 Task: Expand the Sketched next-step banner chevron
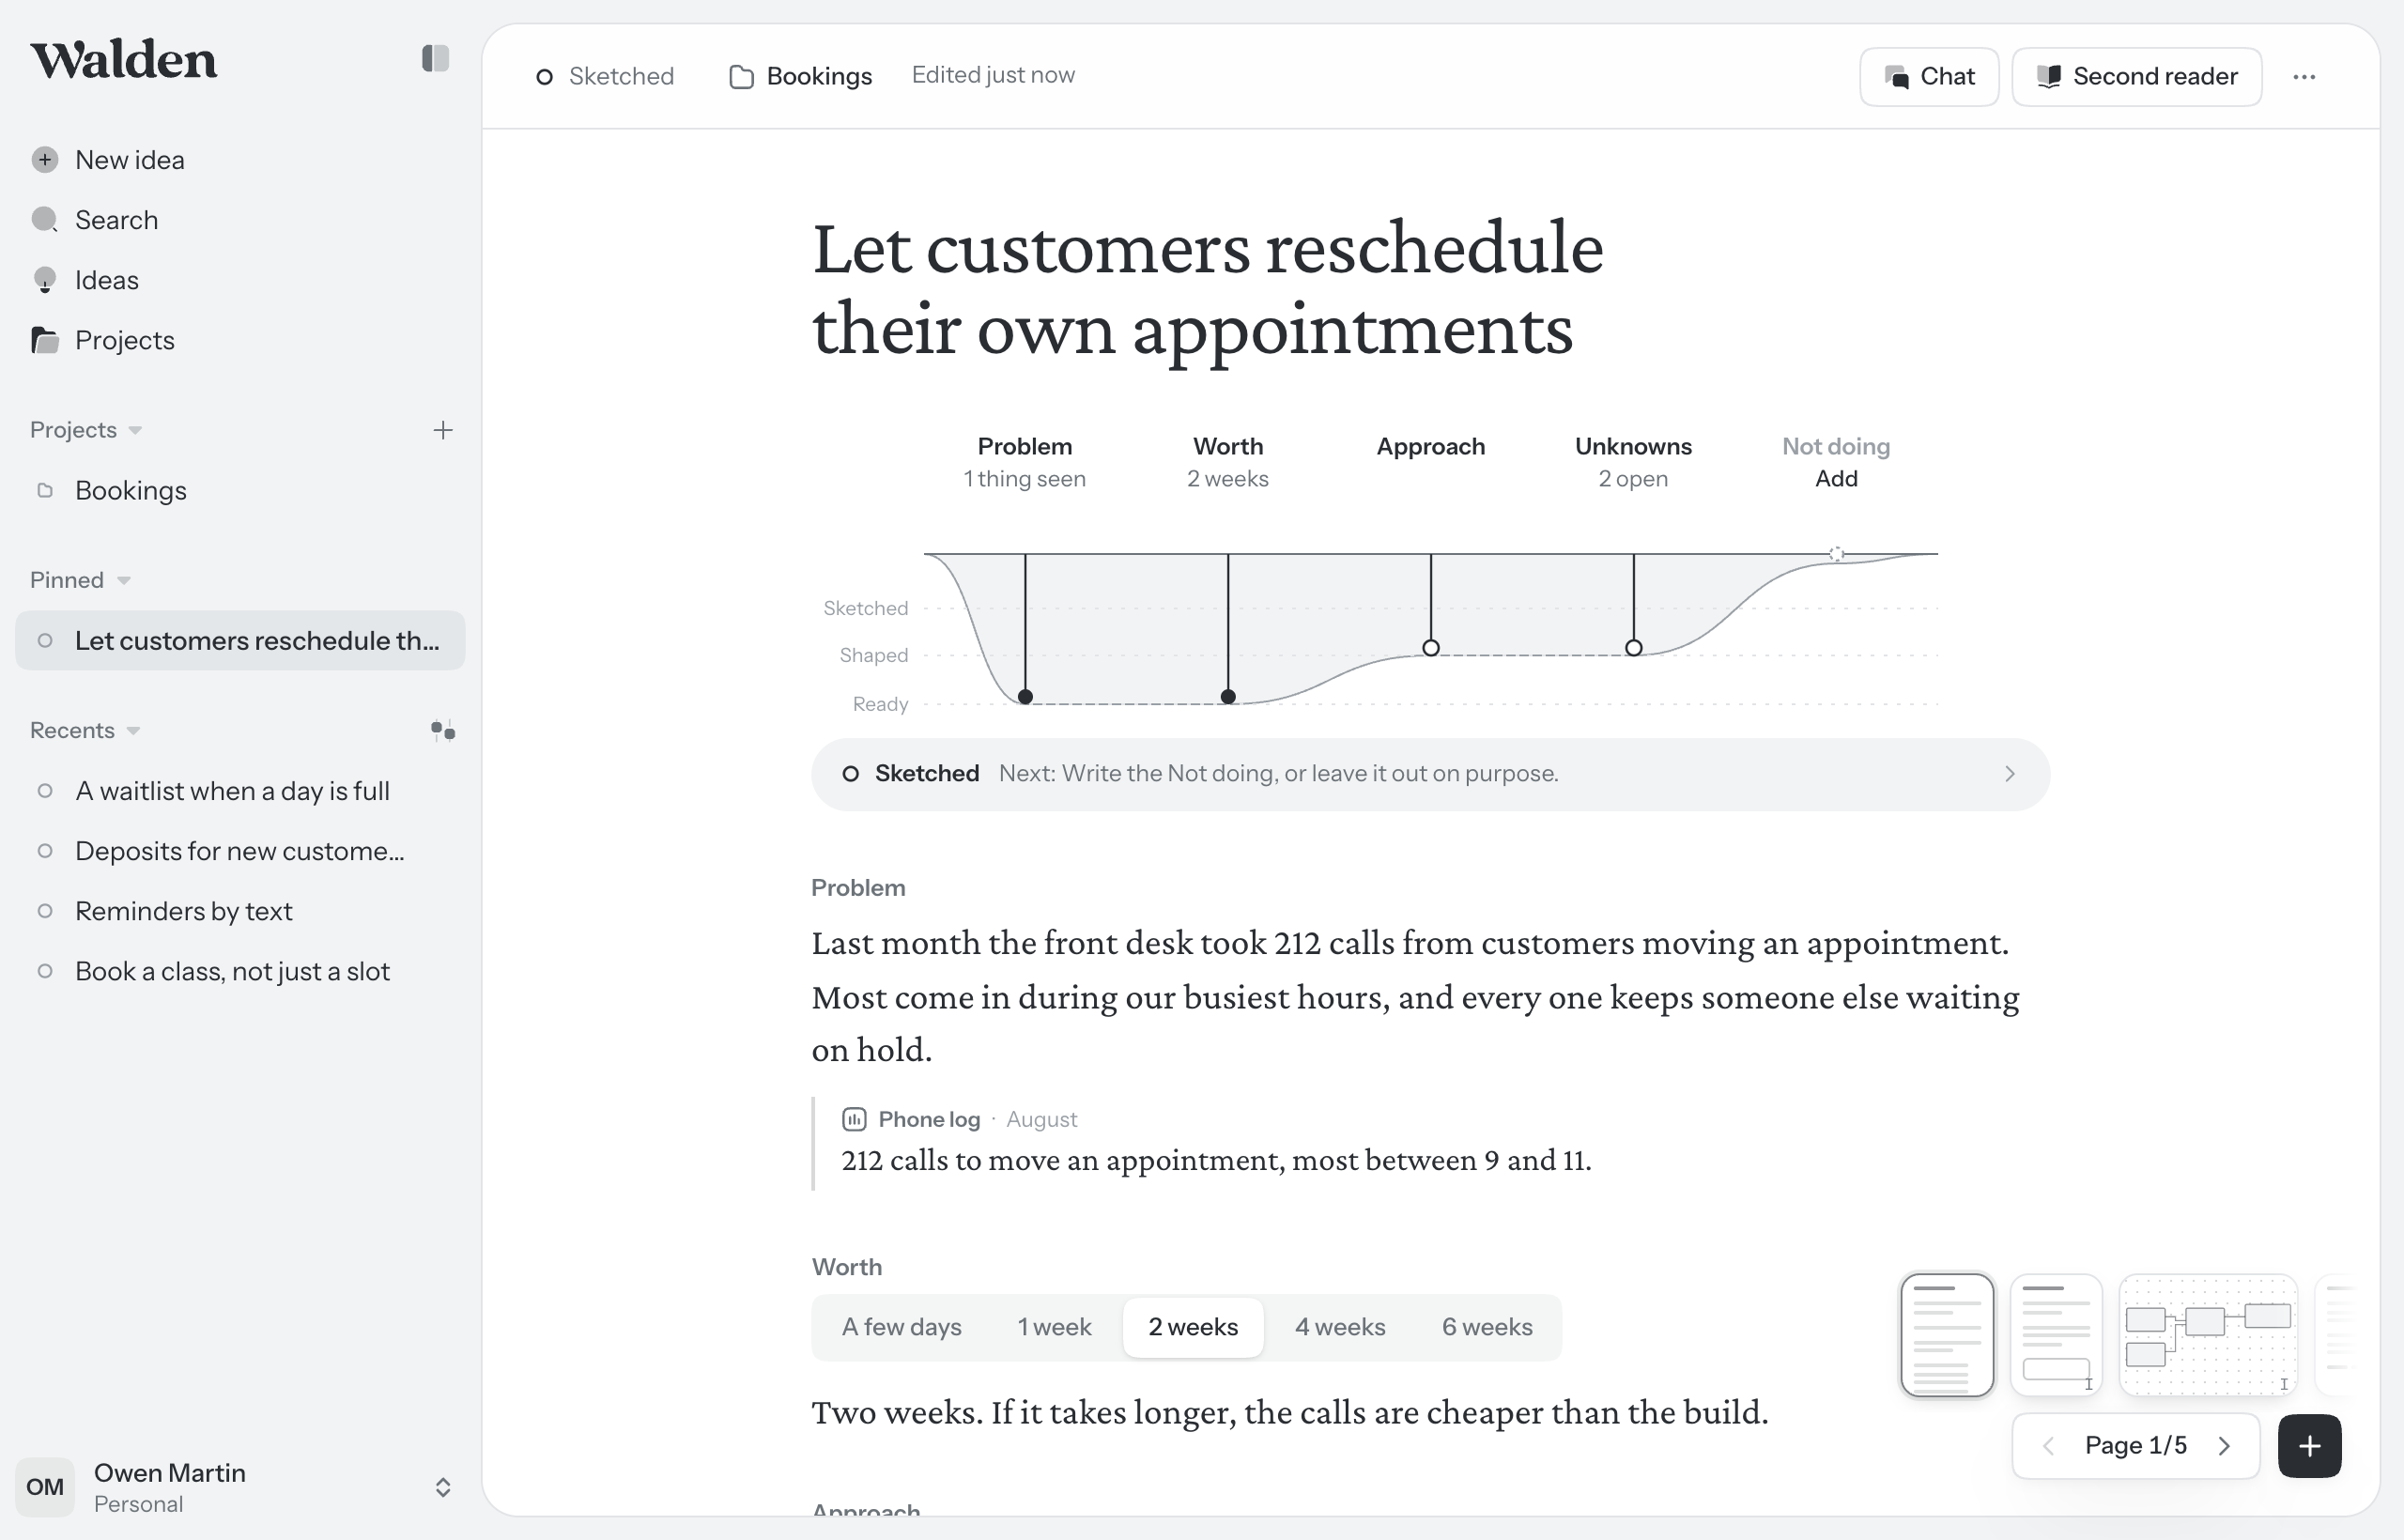click(2010, 774)
